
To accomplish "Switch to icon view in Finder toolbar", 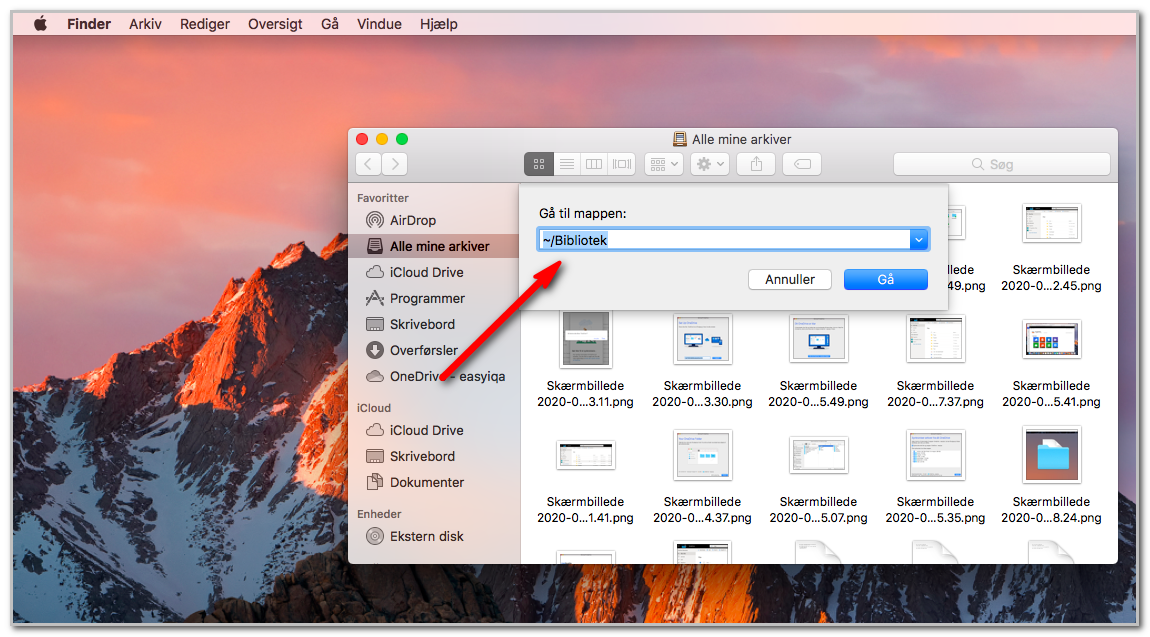I will (x=538, y=164).
